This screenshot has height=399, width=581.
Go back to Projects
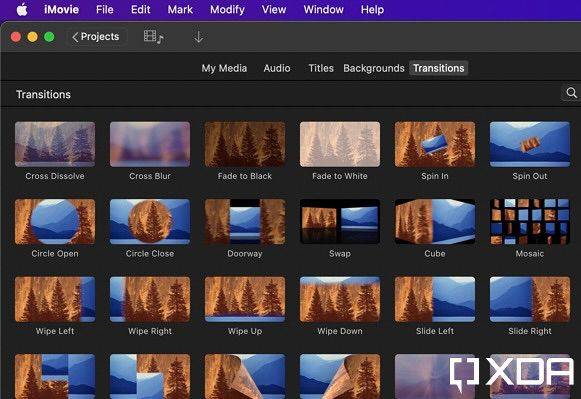(x=96, y=37)
